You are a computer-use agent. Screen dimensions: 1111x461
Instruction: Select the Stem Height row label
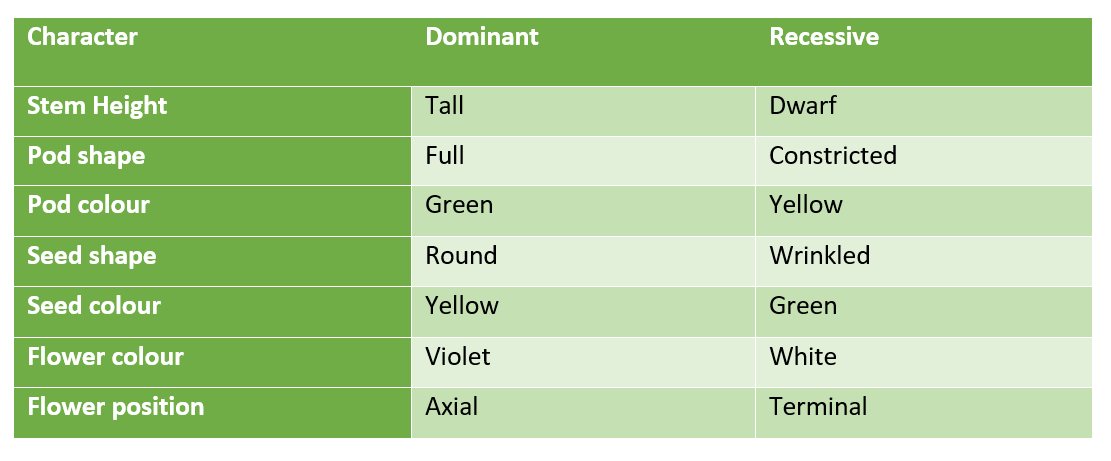(x=97, y=106)
